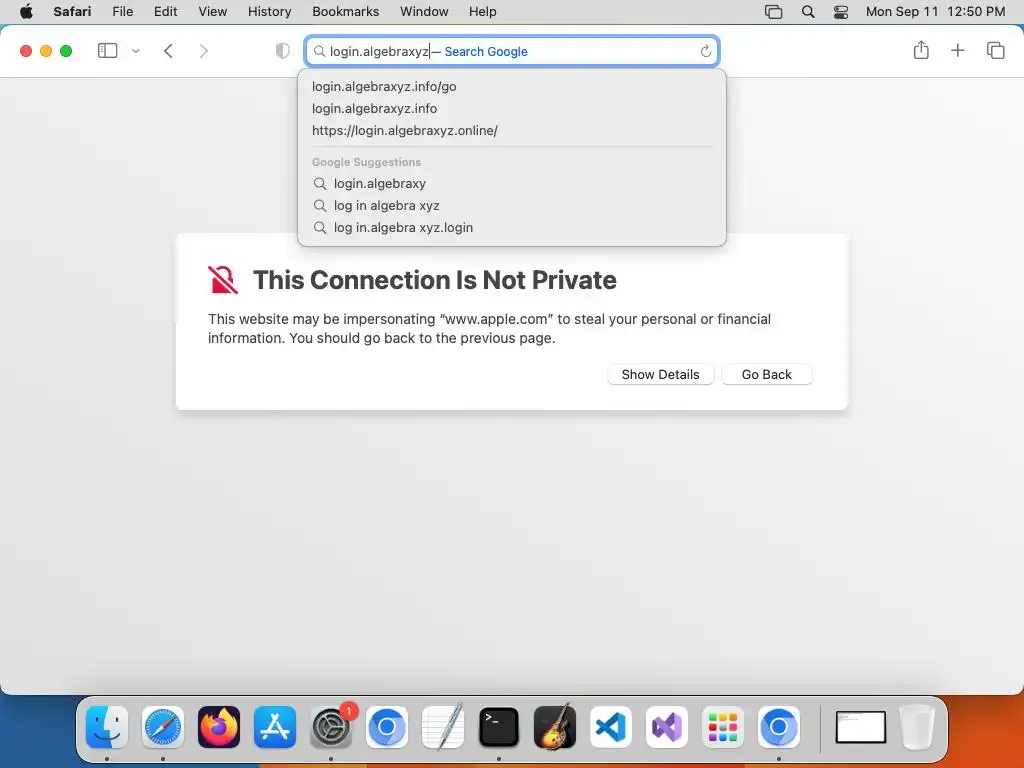Screen dimensions: 1024x768
Task: Open the Edit menu
Action: coord(165,12)
